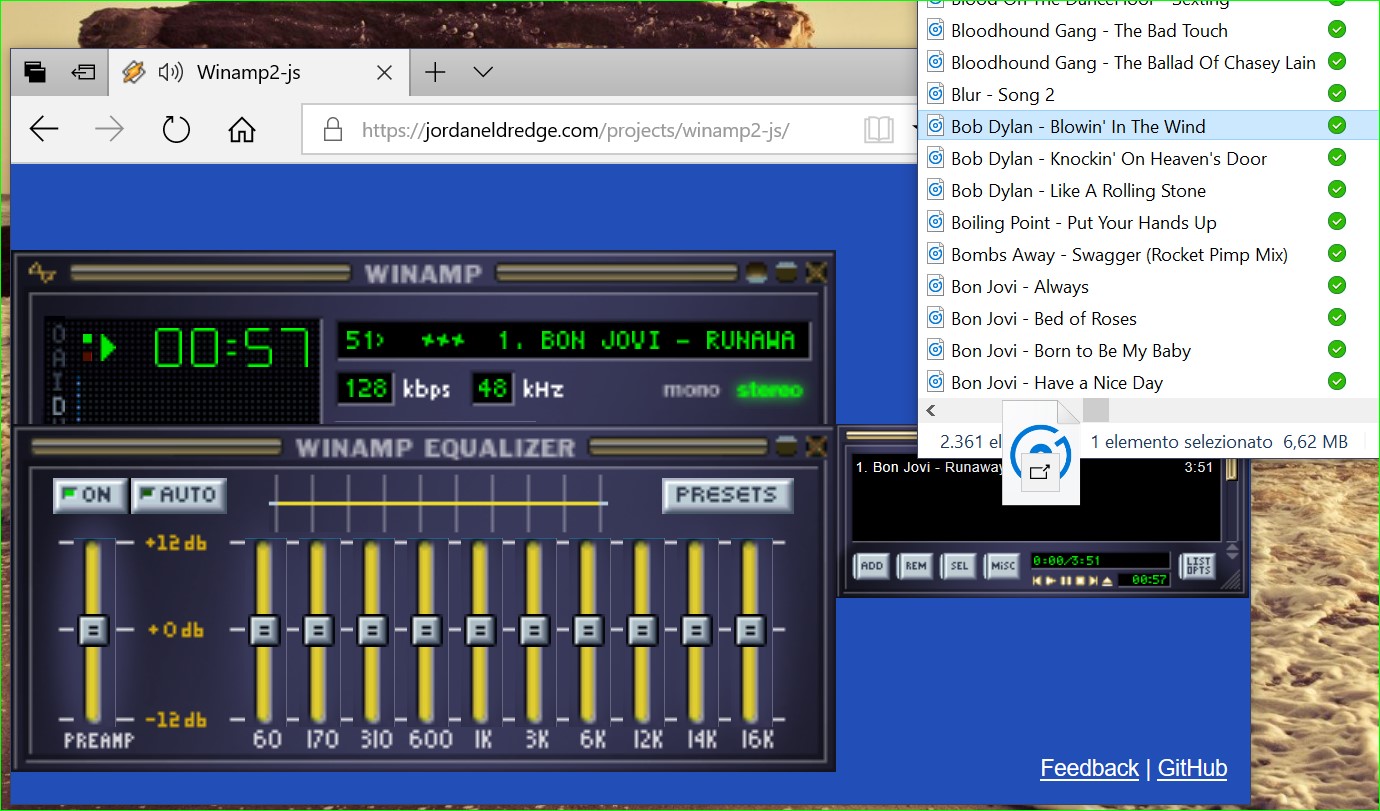This screenshot has width=1380, height=811.
Task: Open the browser home page
Action: pyautogui.click(x=241, y=129)
